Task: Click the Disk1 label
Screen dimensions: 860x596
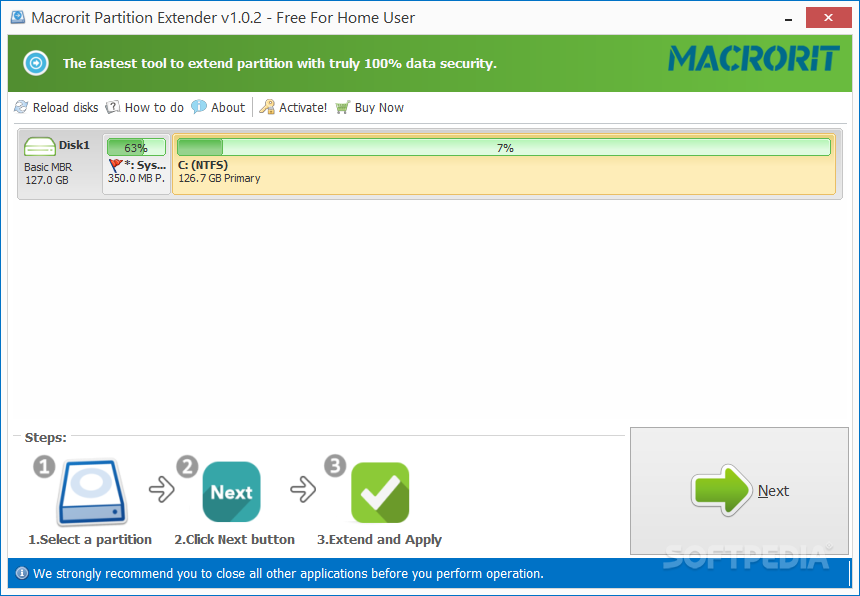Action: click(74, 145)
